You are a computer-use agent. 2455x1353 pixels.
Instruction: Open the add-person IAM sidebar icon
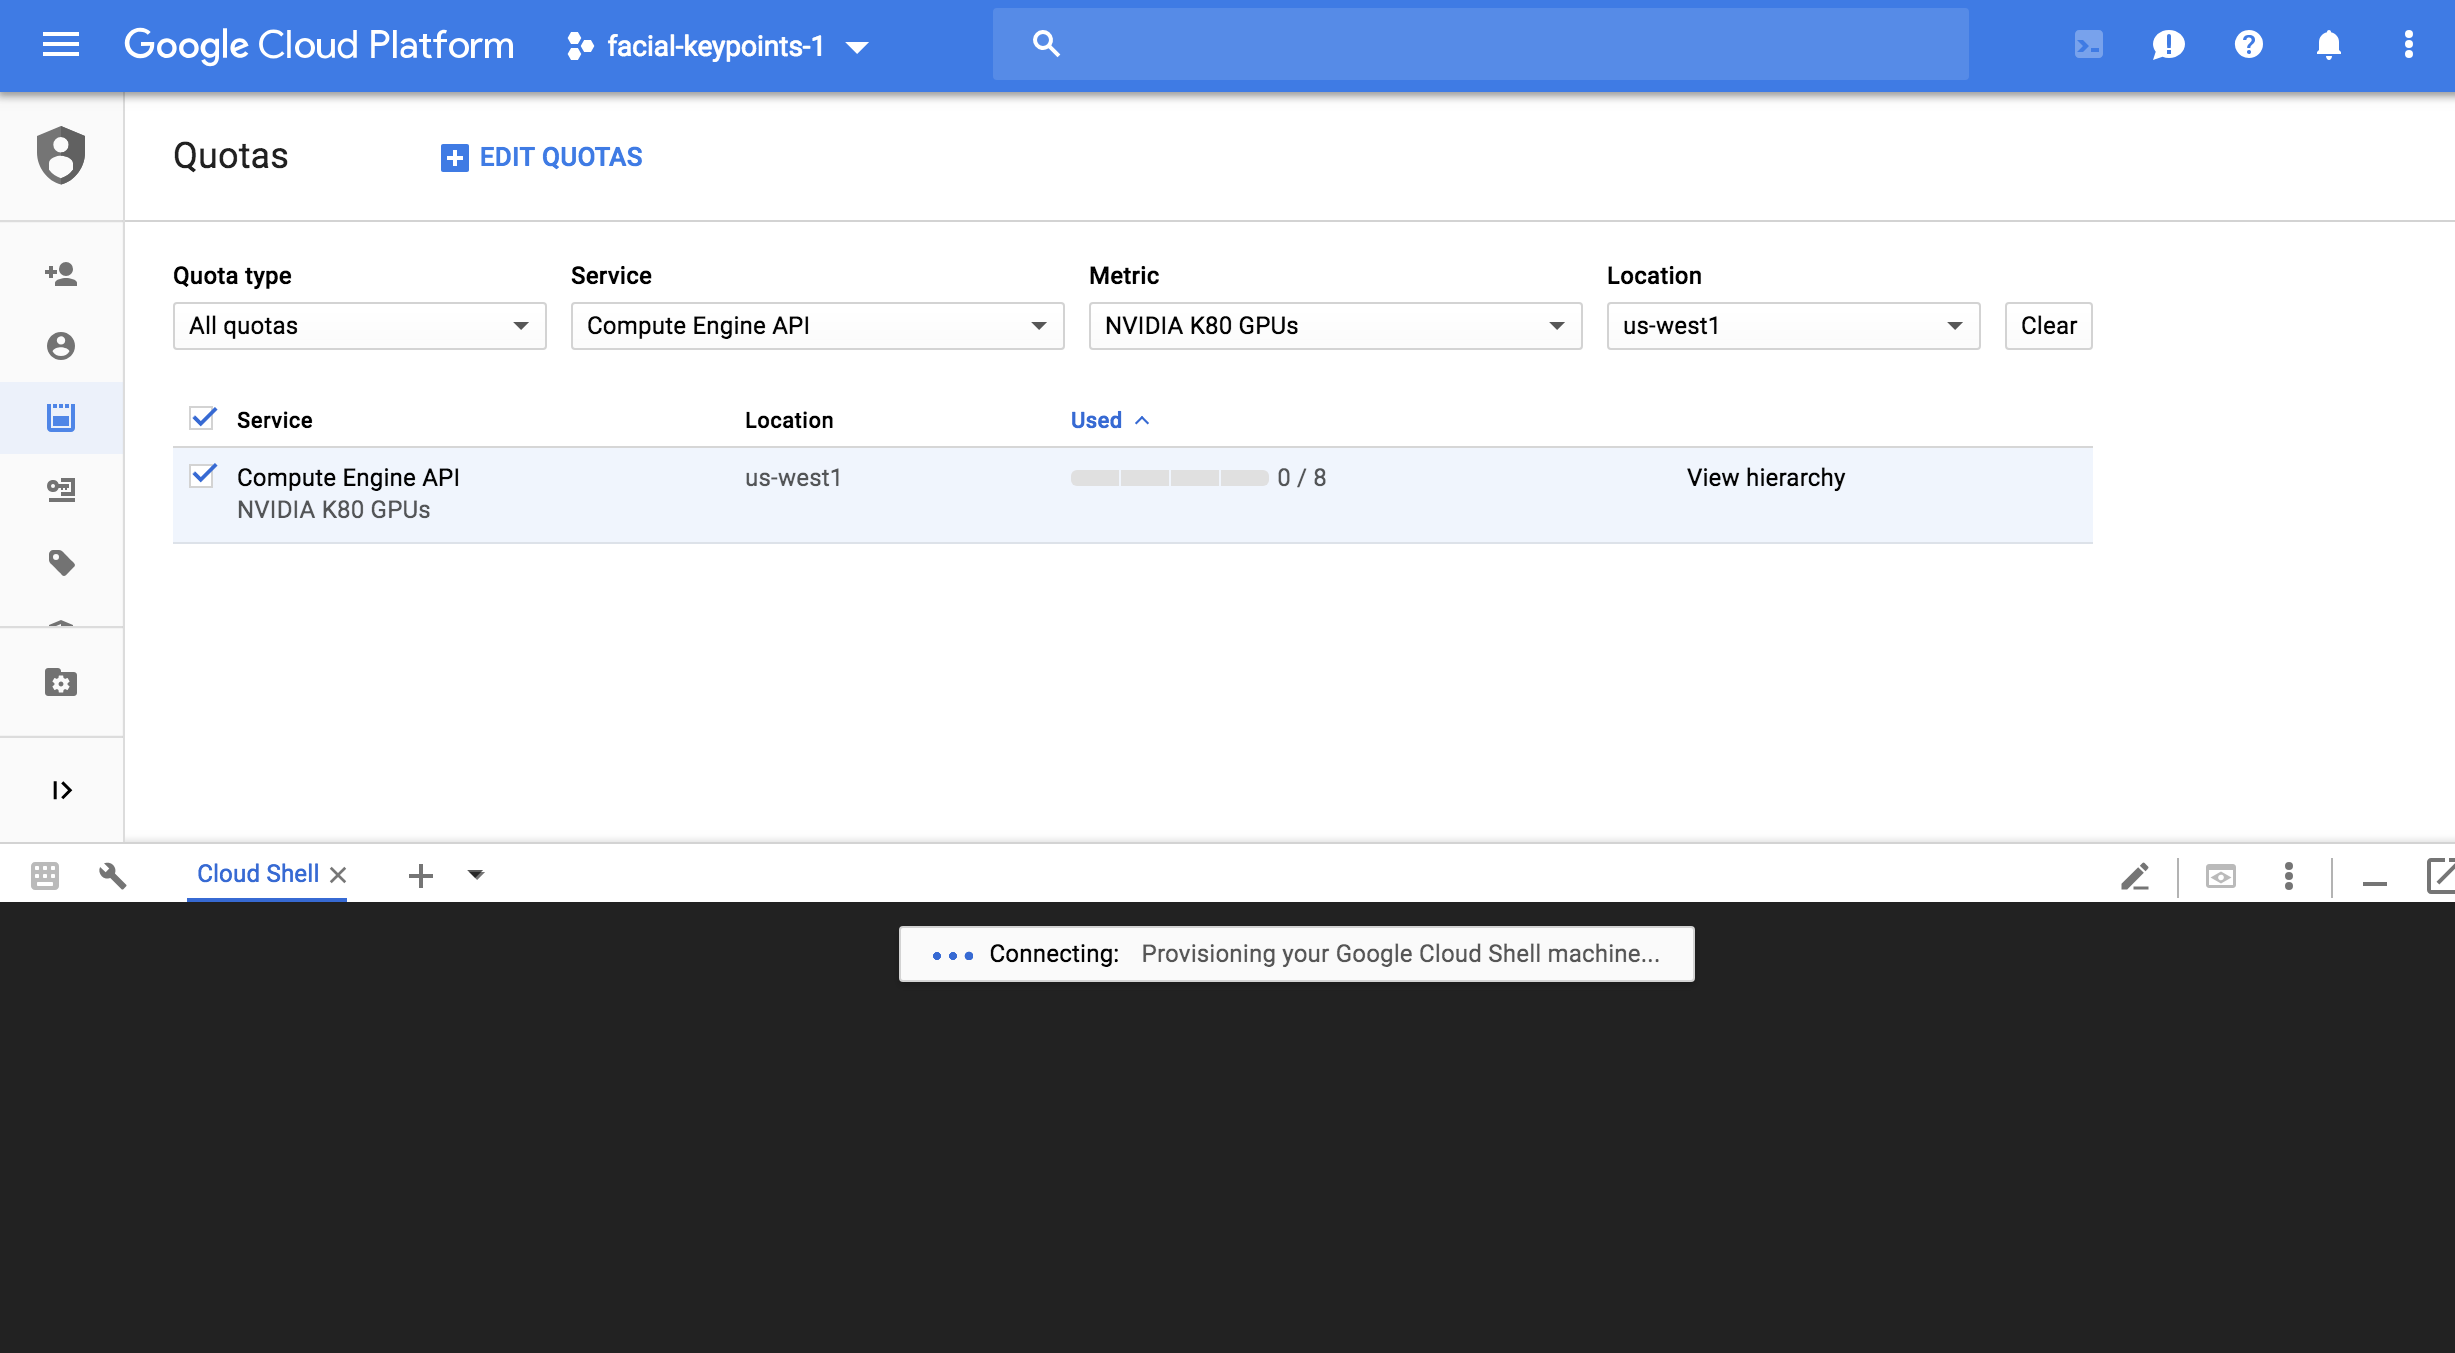61,273
